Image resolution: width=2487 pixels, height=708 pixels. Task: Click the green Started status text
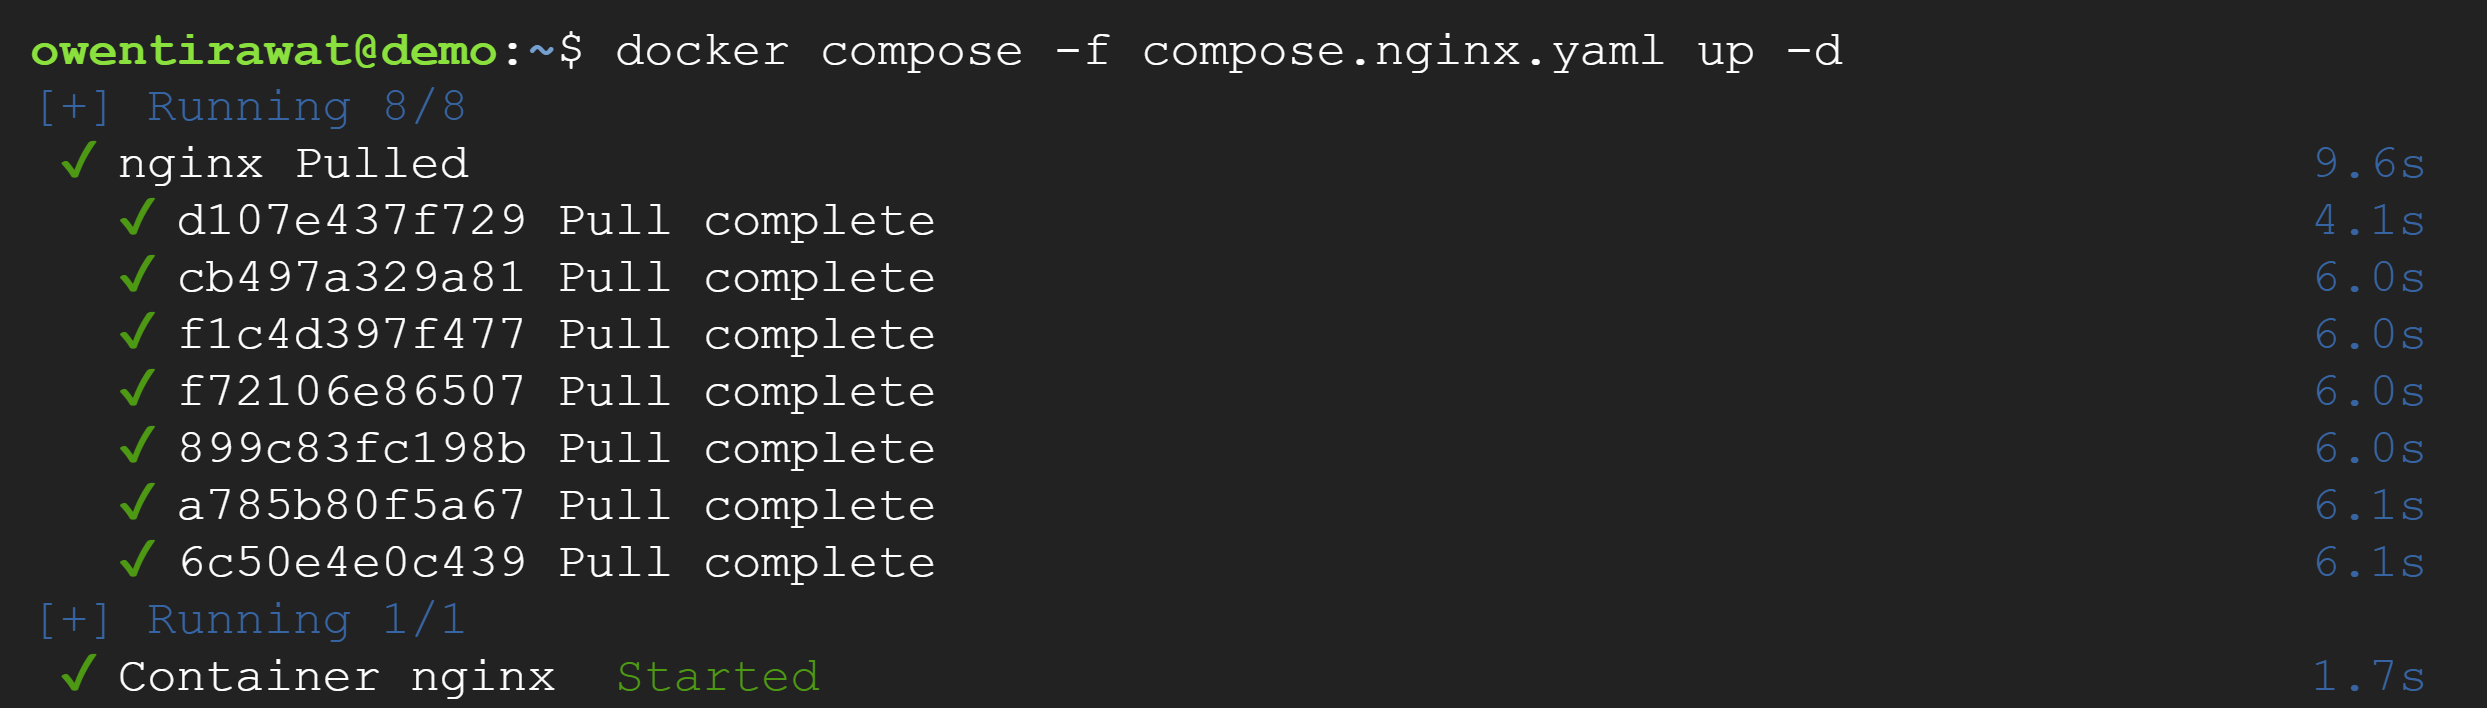[x=718, y=677]
